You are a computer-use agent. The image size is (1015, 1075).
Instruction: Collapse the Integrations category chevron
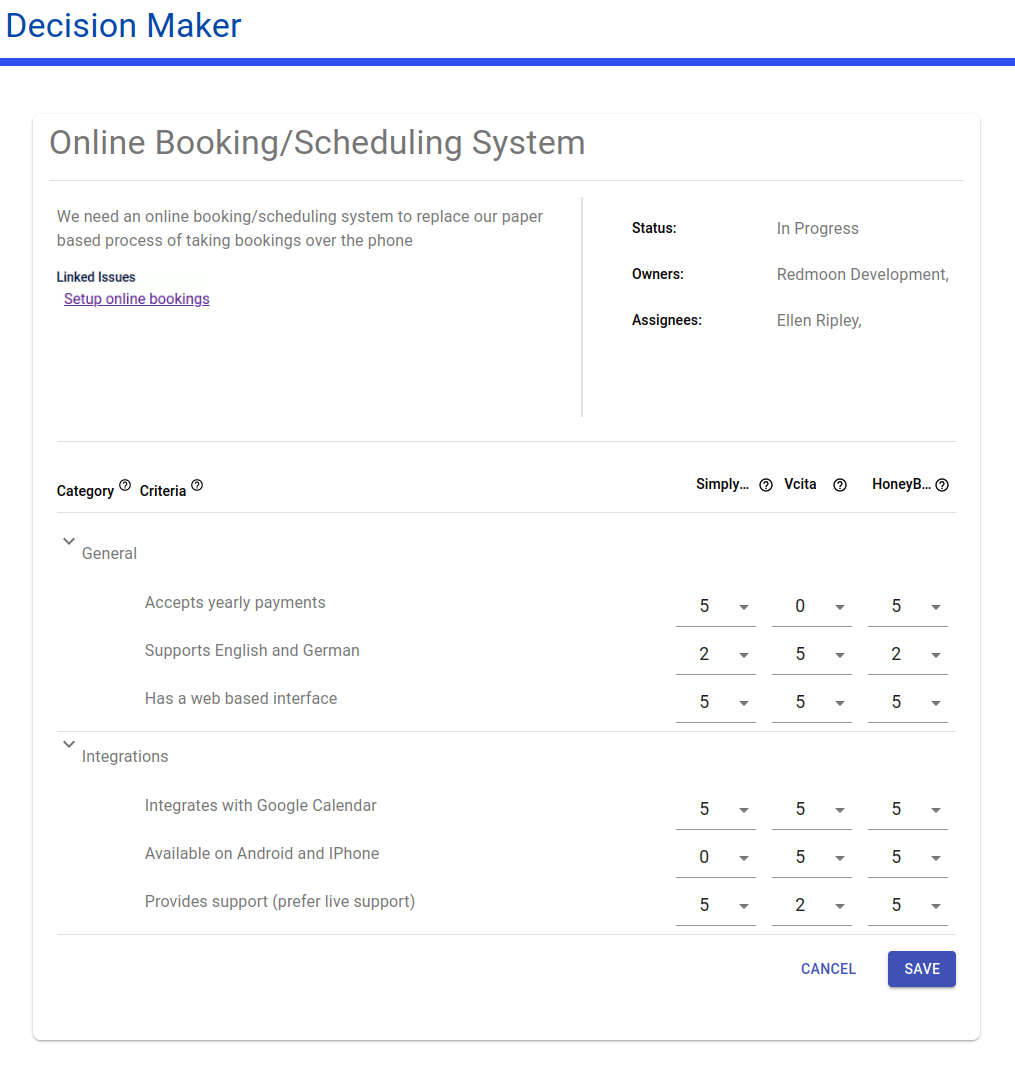click(x=69, y=744)
